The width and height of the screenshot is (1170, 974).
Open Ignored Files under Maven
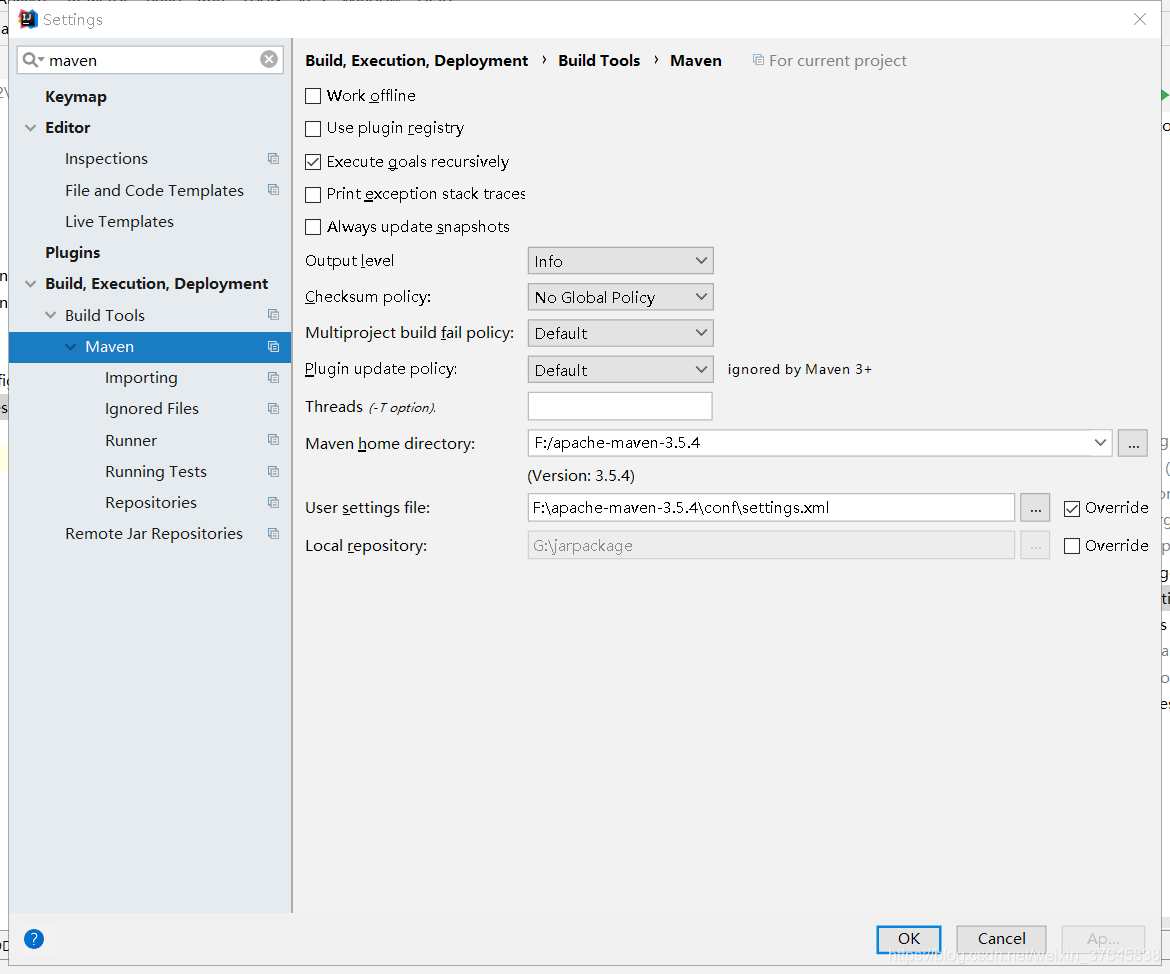(x=151, y=409)
